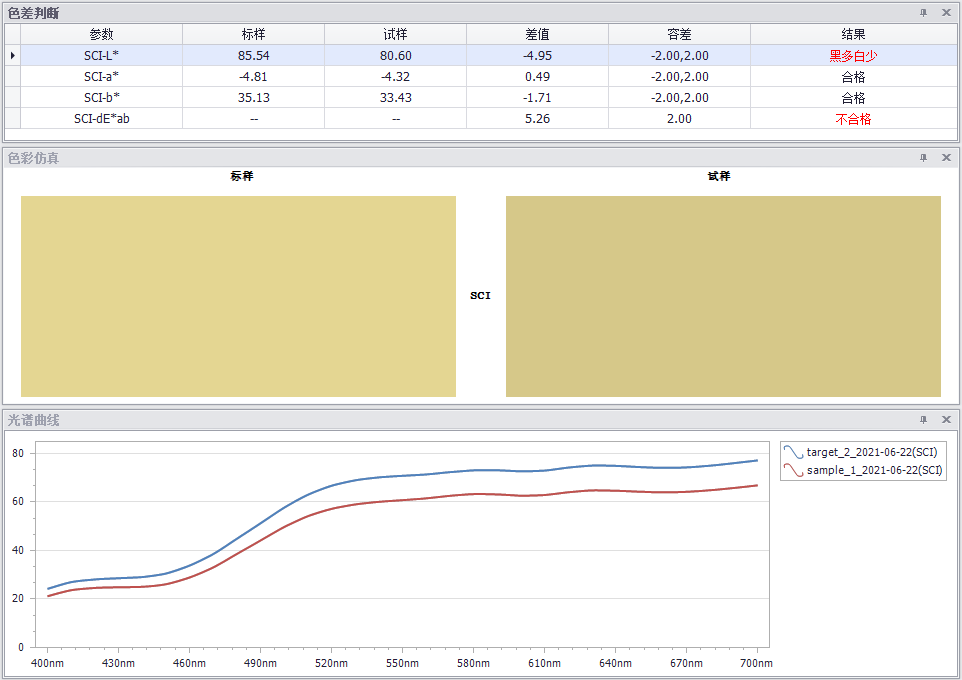The height and width of the screenshot is (680, 962).
Task: Click the 标样 column header
Action: 253,34
